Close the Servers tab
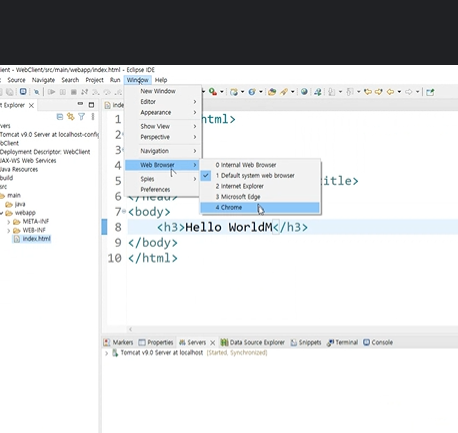Image resolution: width=458 pixels, height=433 pixels. [x=212, y=343]
